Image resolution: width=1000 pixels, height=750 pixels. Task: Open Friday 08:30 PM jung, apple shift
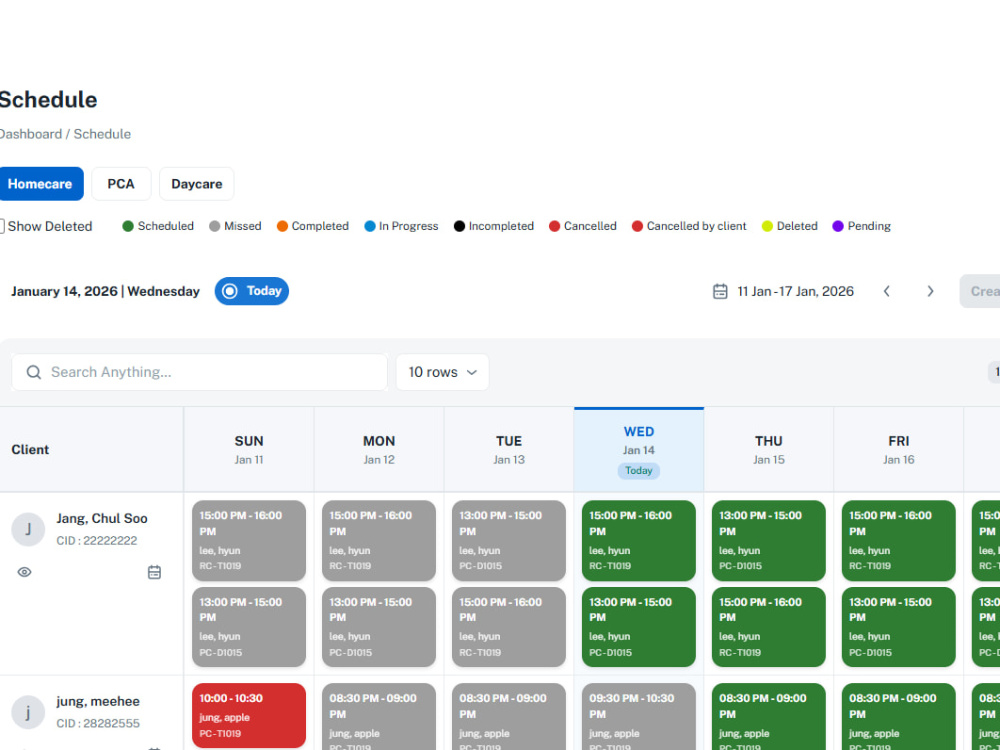click(x=899, y=717)
